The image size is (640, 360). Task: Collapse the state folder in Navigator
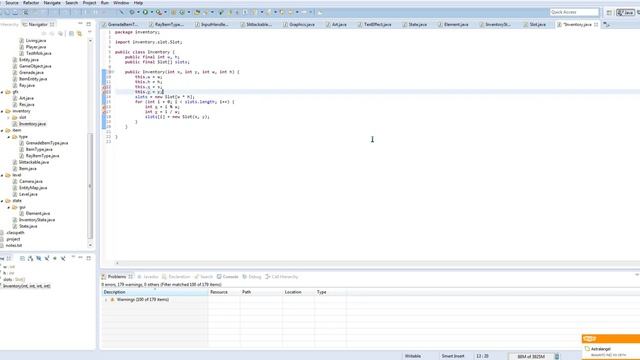tap(2, 201)
